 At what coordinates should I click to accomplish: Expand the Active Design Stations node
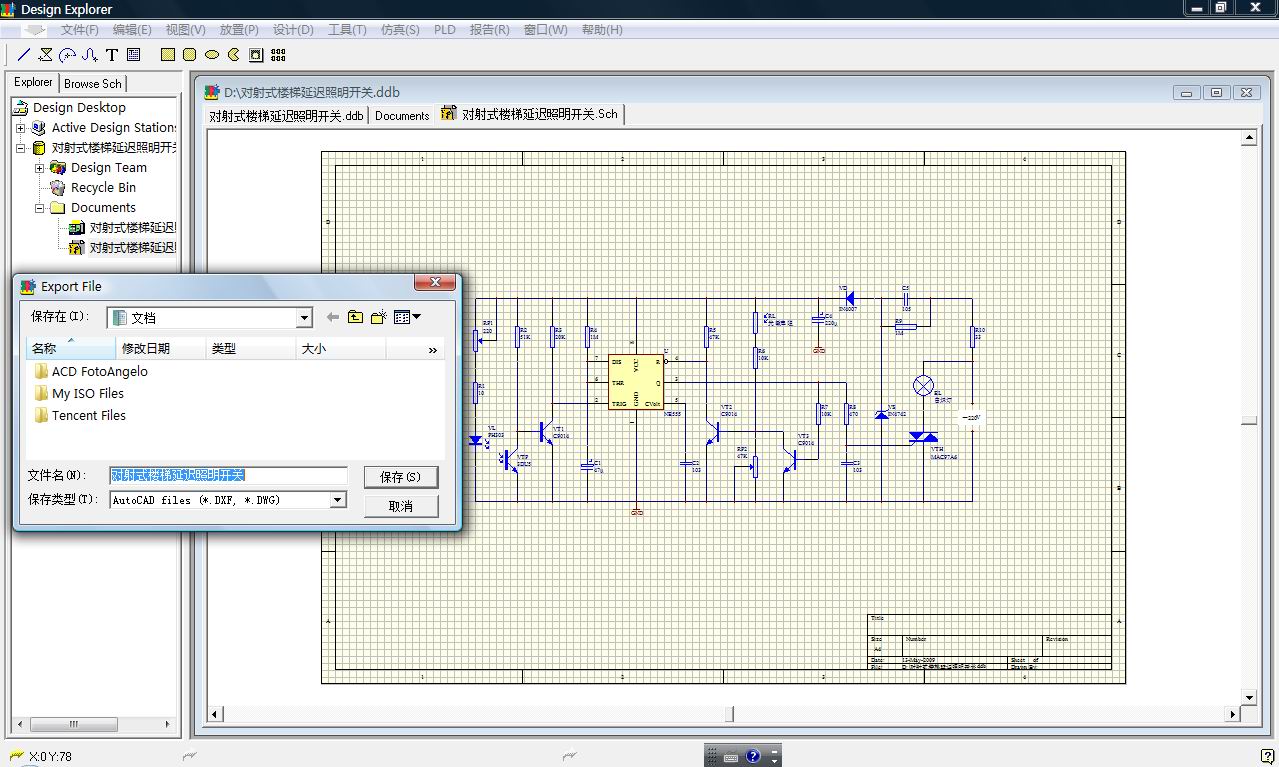pos(20,128)
